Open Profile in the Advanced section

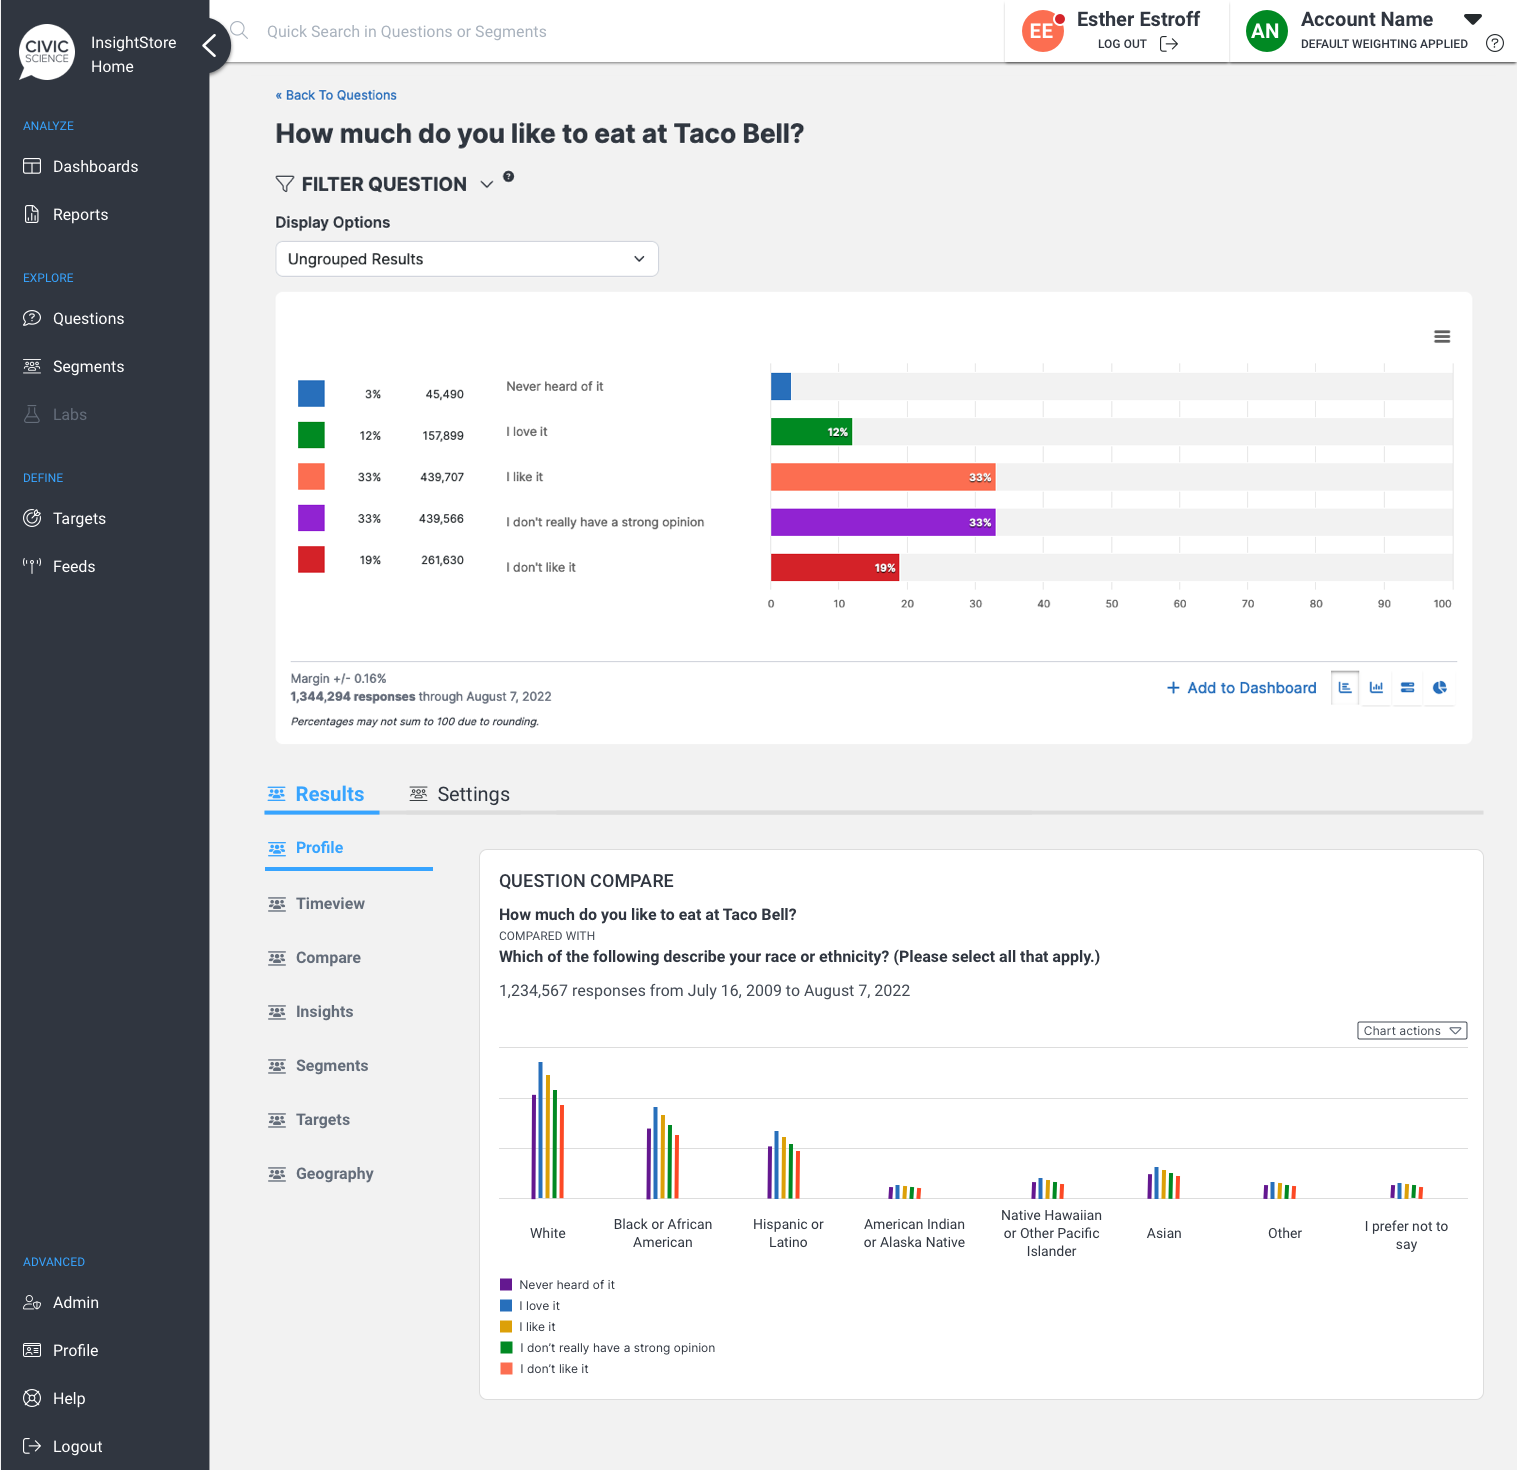[61, 1350]
